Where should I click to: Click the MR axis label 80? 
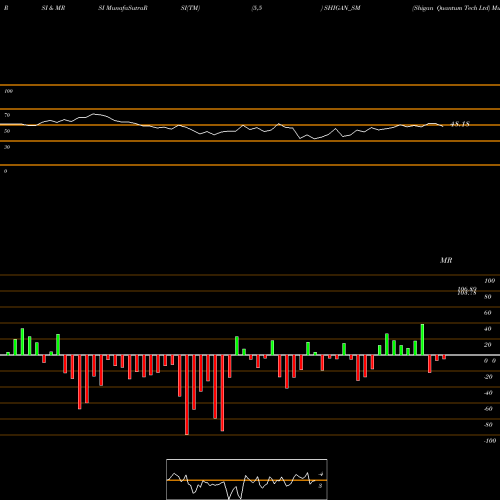pyautogui.click(x=488, y=297)
